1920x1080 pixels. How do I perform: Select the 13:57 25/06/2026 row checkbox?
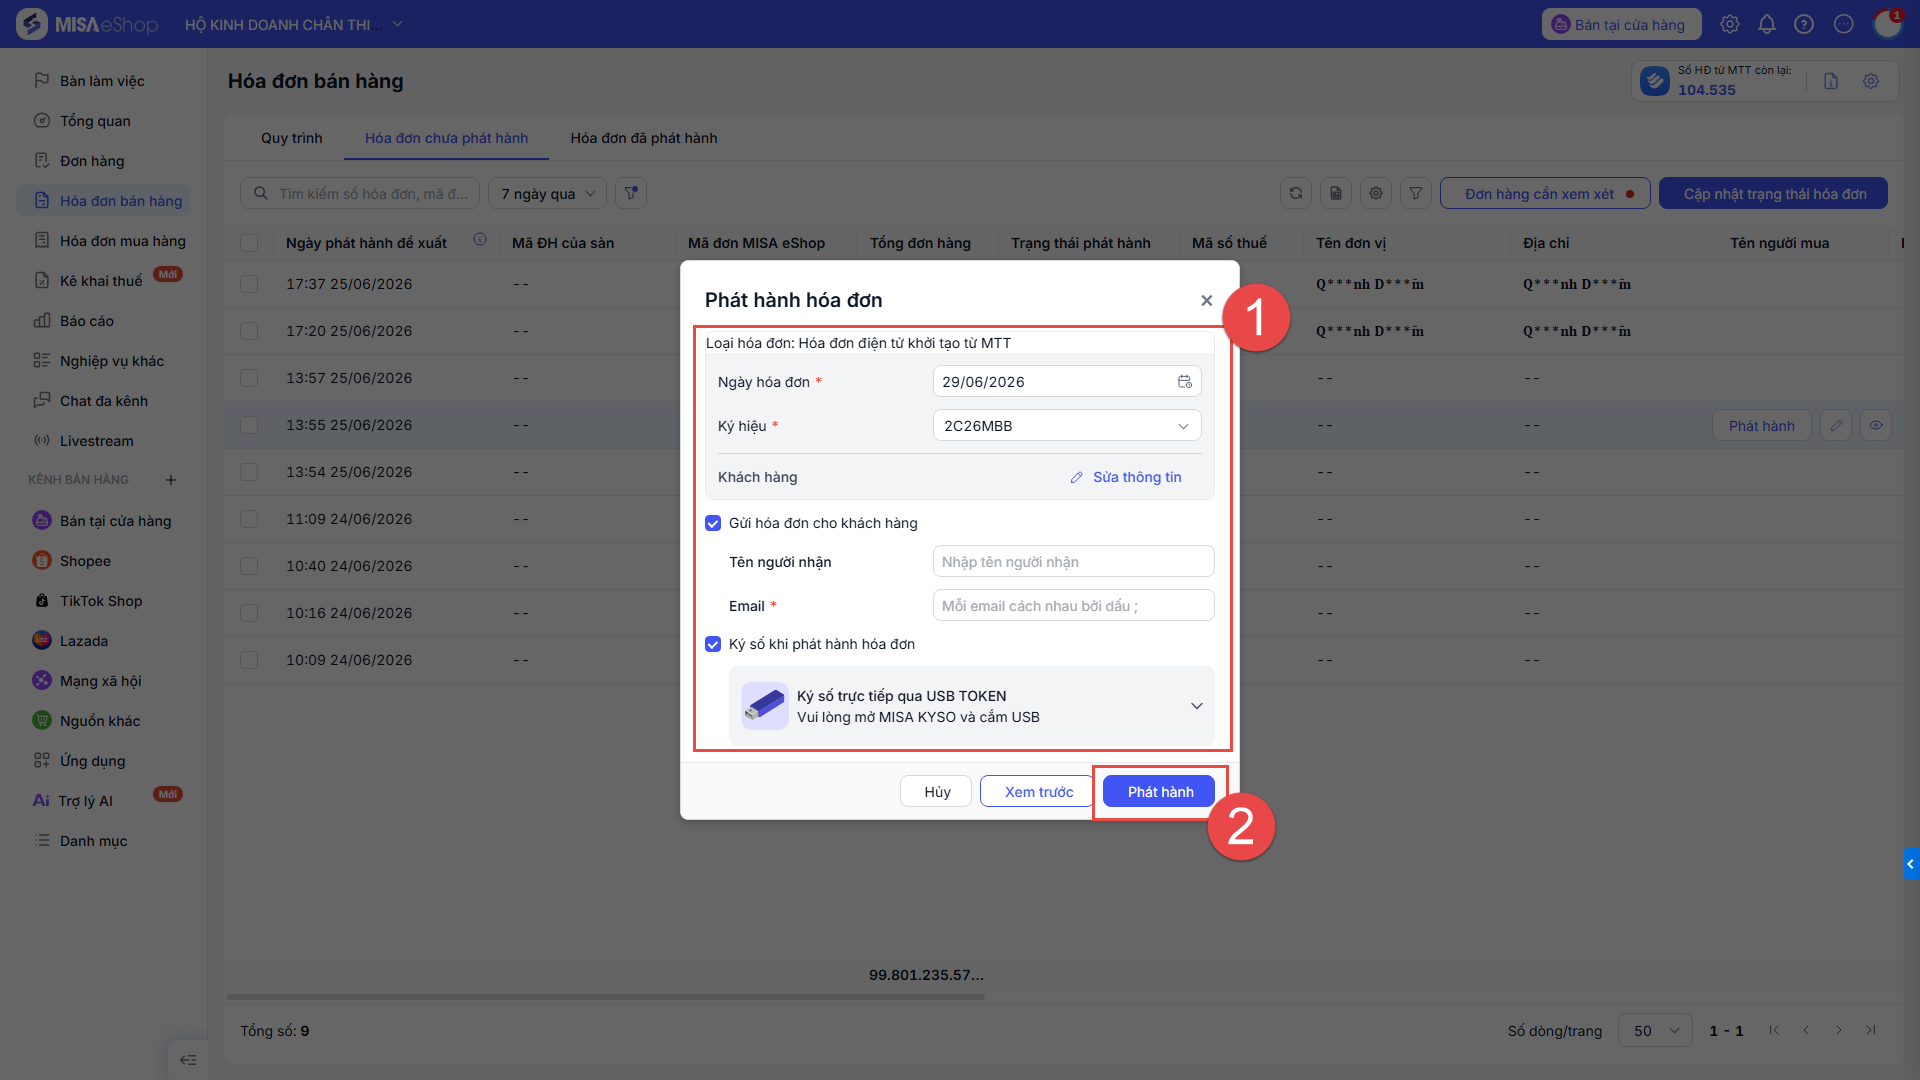[x=249, y=378]
